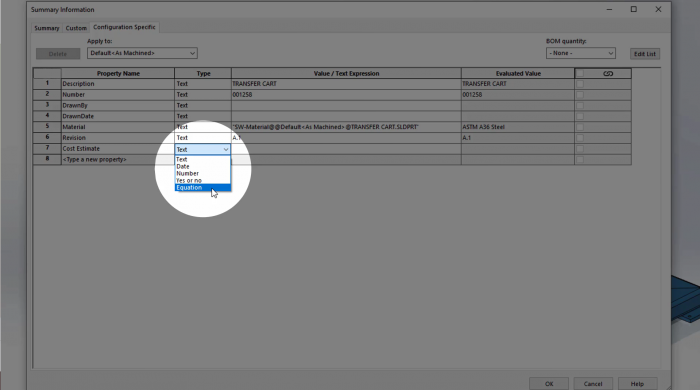This screenshot has height=390, width=700.
Task: Click the chain link column header icon
Action: click(608, 73)
